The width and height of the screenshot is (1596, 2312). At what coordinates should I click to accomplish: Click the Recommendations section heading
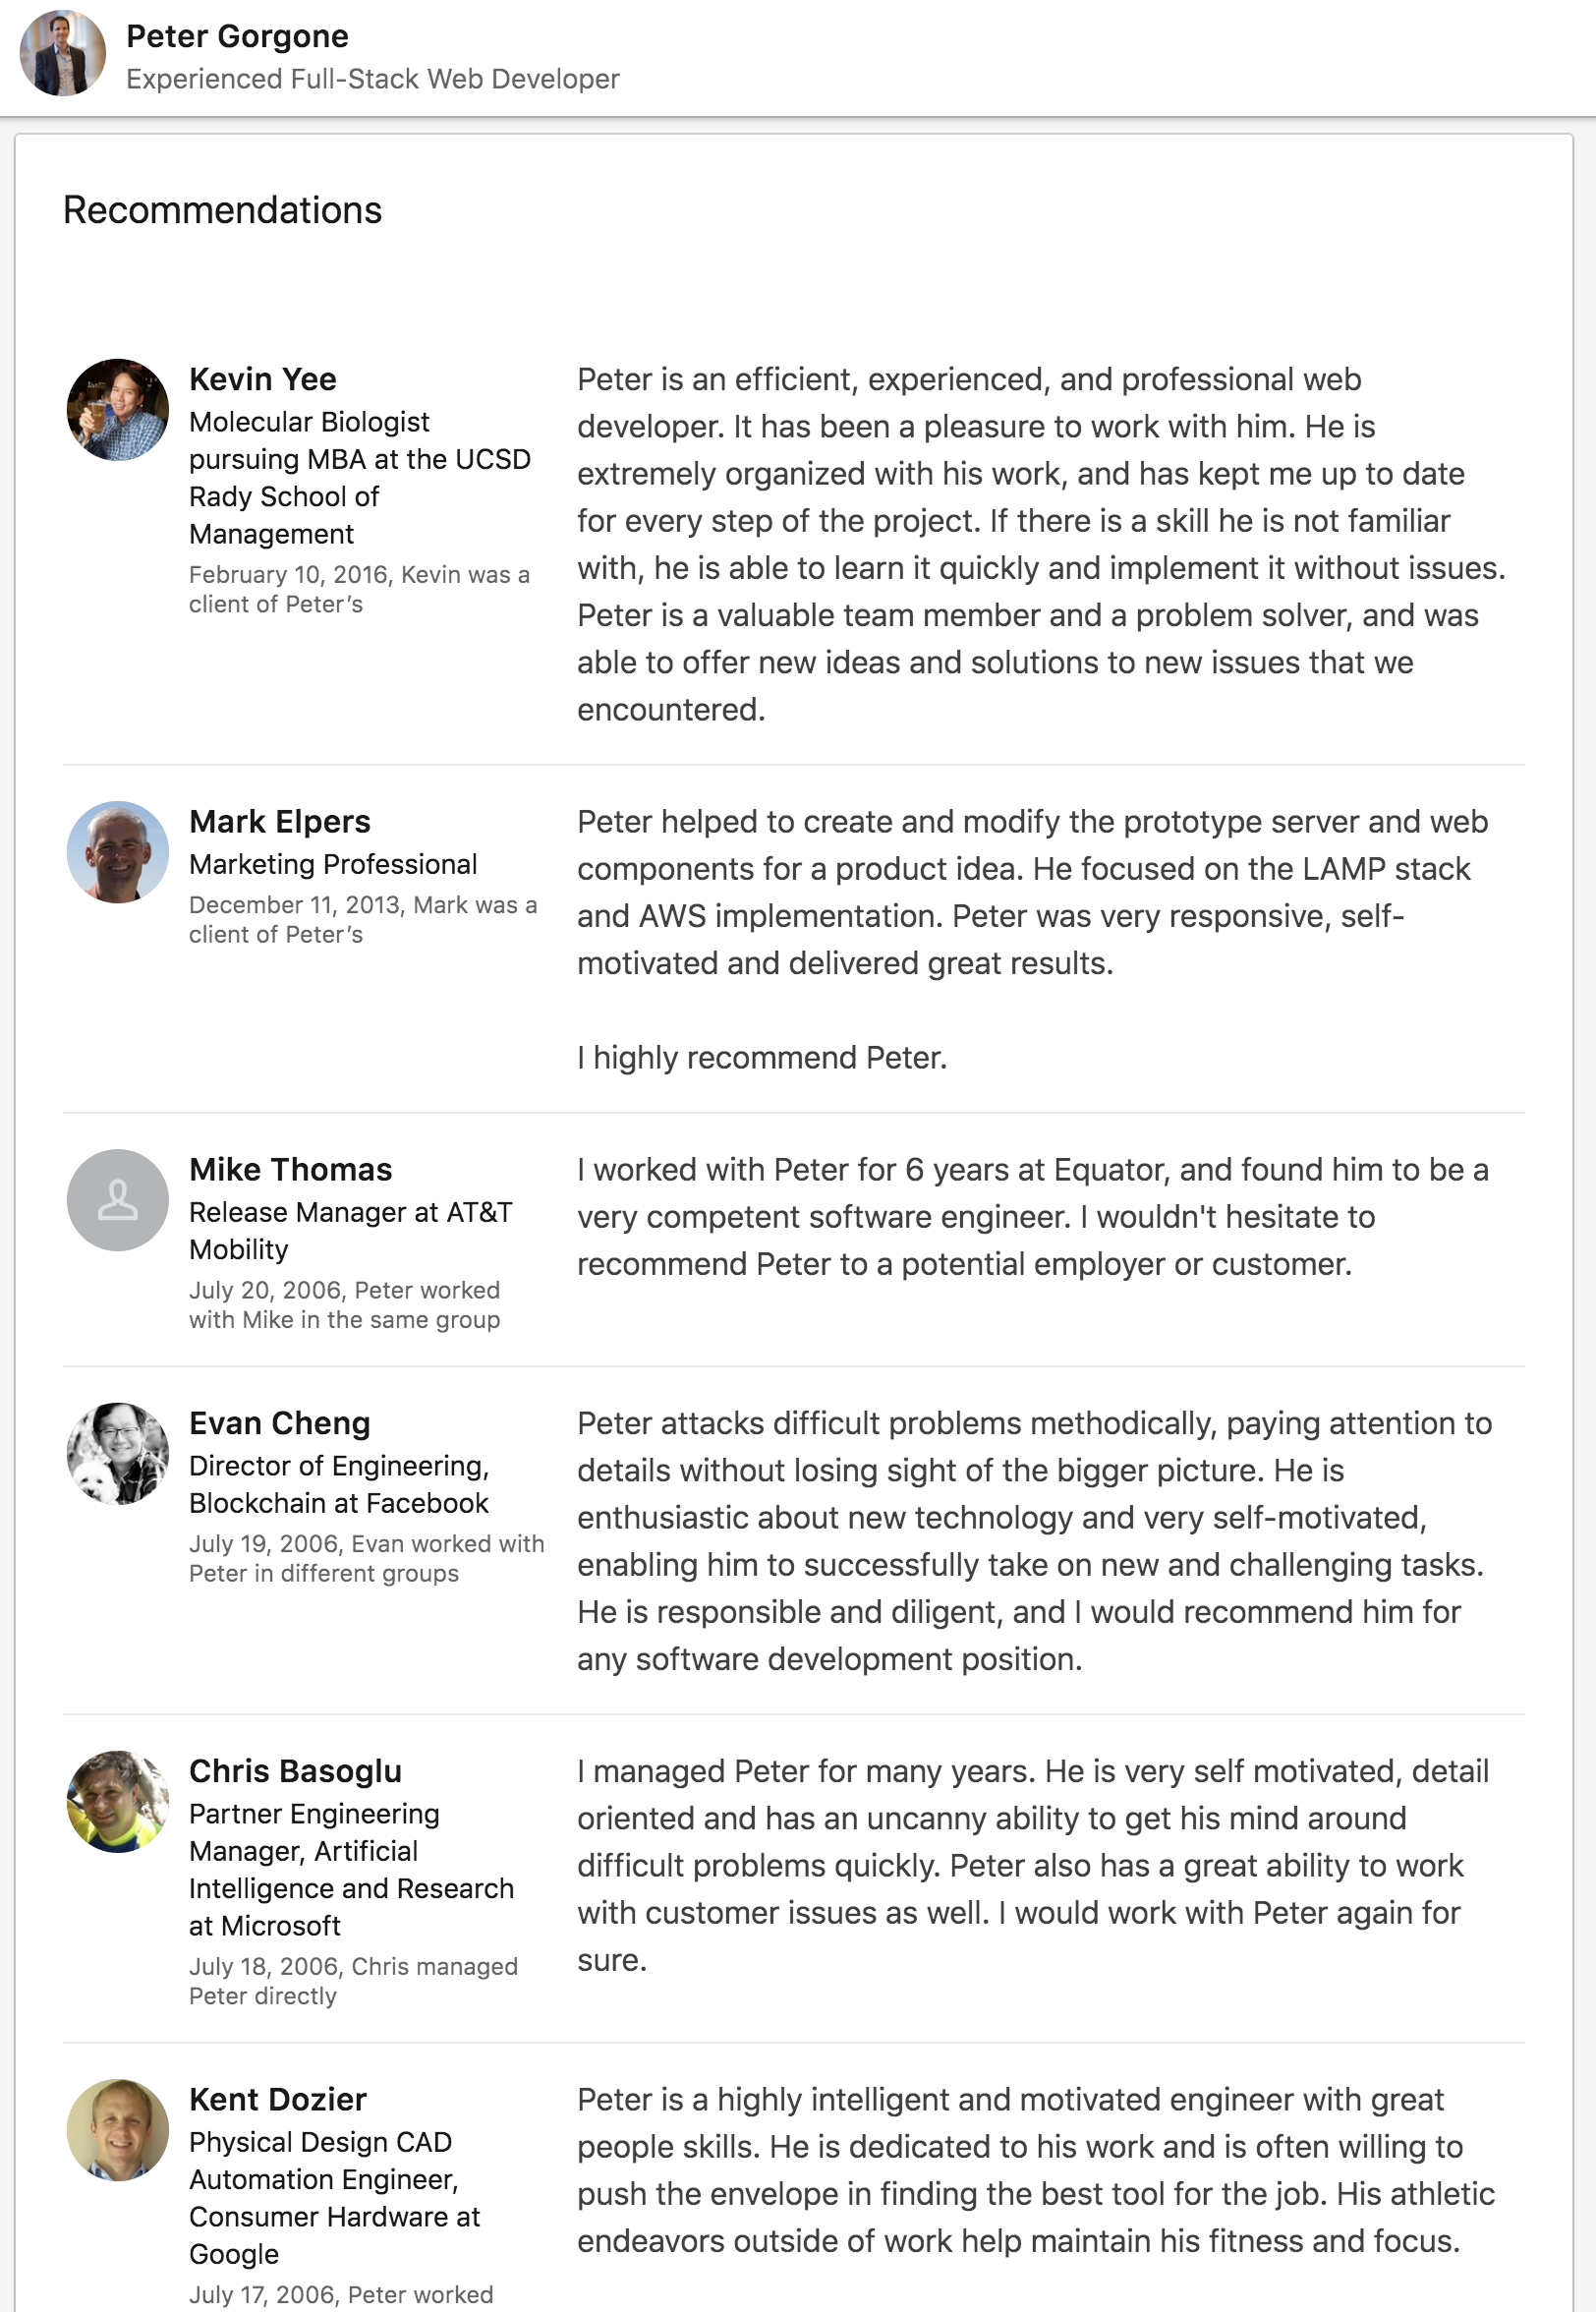click(222, 210)
